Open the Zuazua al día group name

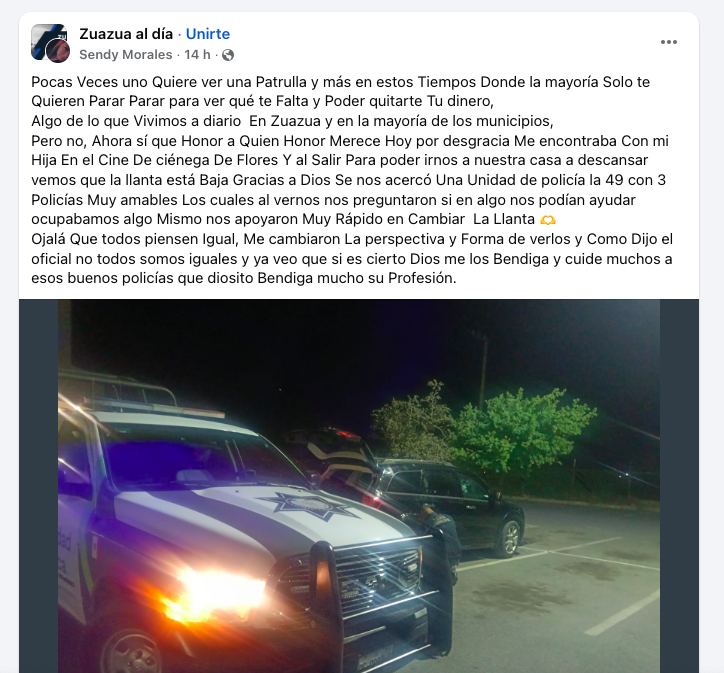pos(126,34)
